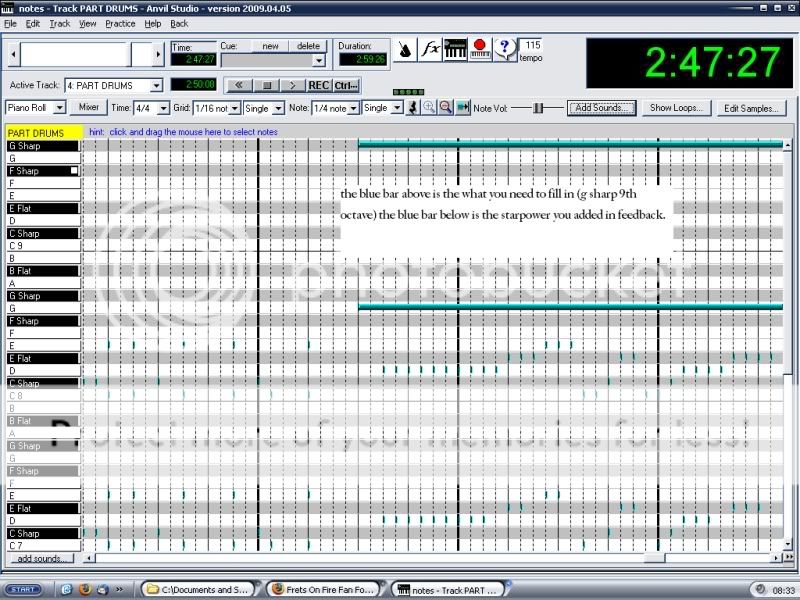Click the stop square button
The height and width of the screenshot is (600, 800).
(266, 85)
